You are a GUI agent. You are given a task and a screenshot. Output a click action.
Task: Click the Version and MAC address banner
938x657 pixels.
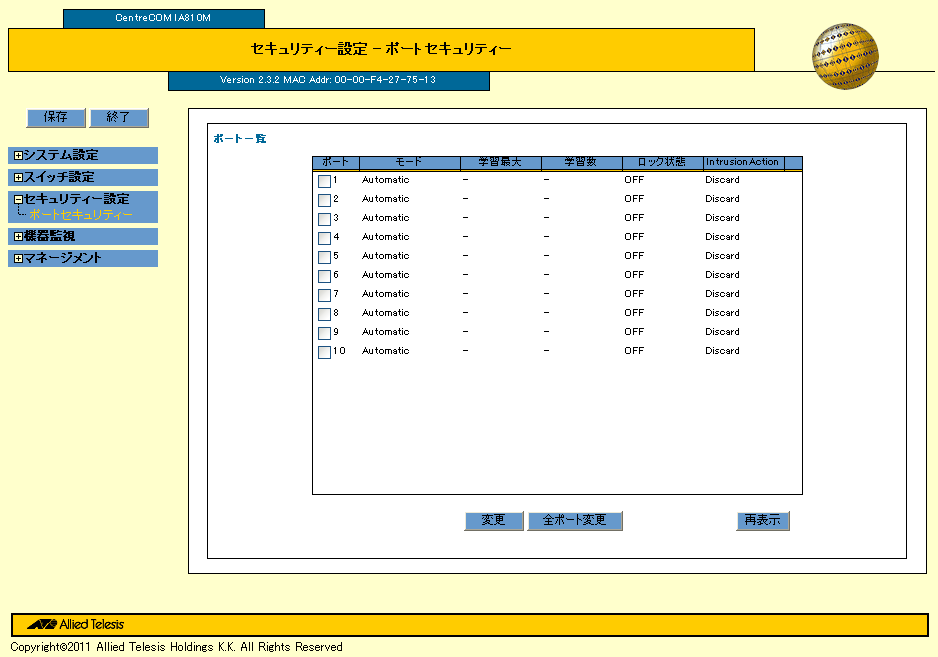(x=328, y=81)
